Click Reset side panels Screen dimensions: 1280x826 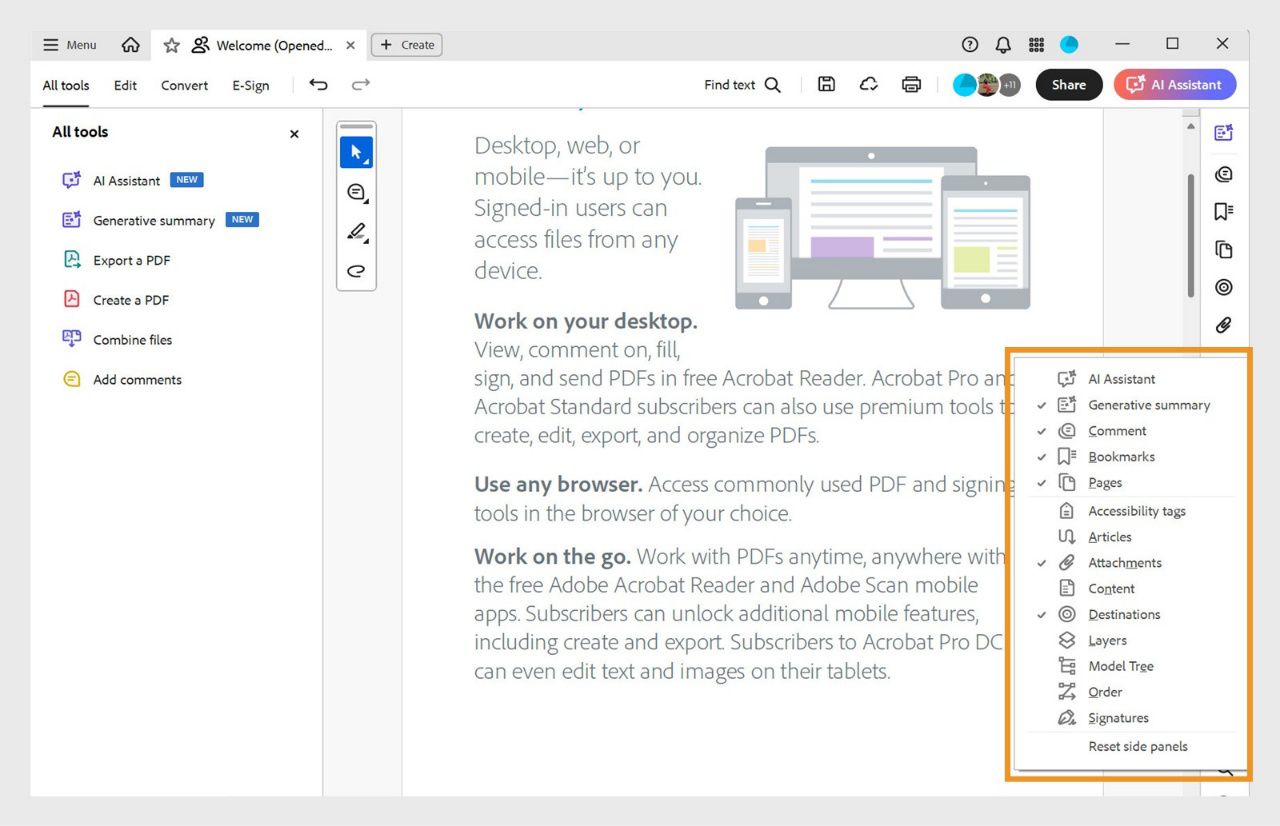point(1138,746)
